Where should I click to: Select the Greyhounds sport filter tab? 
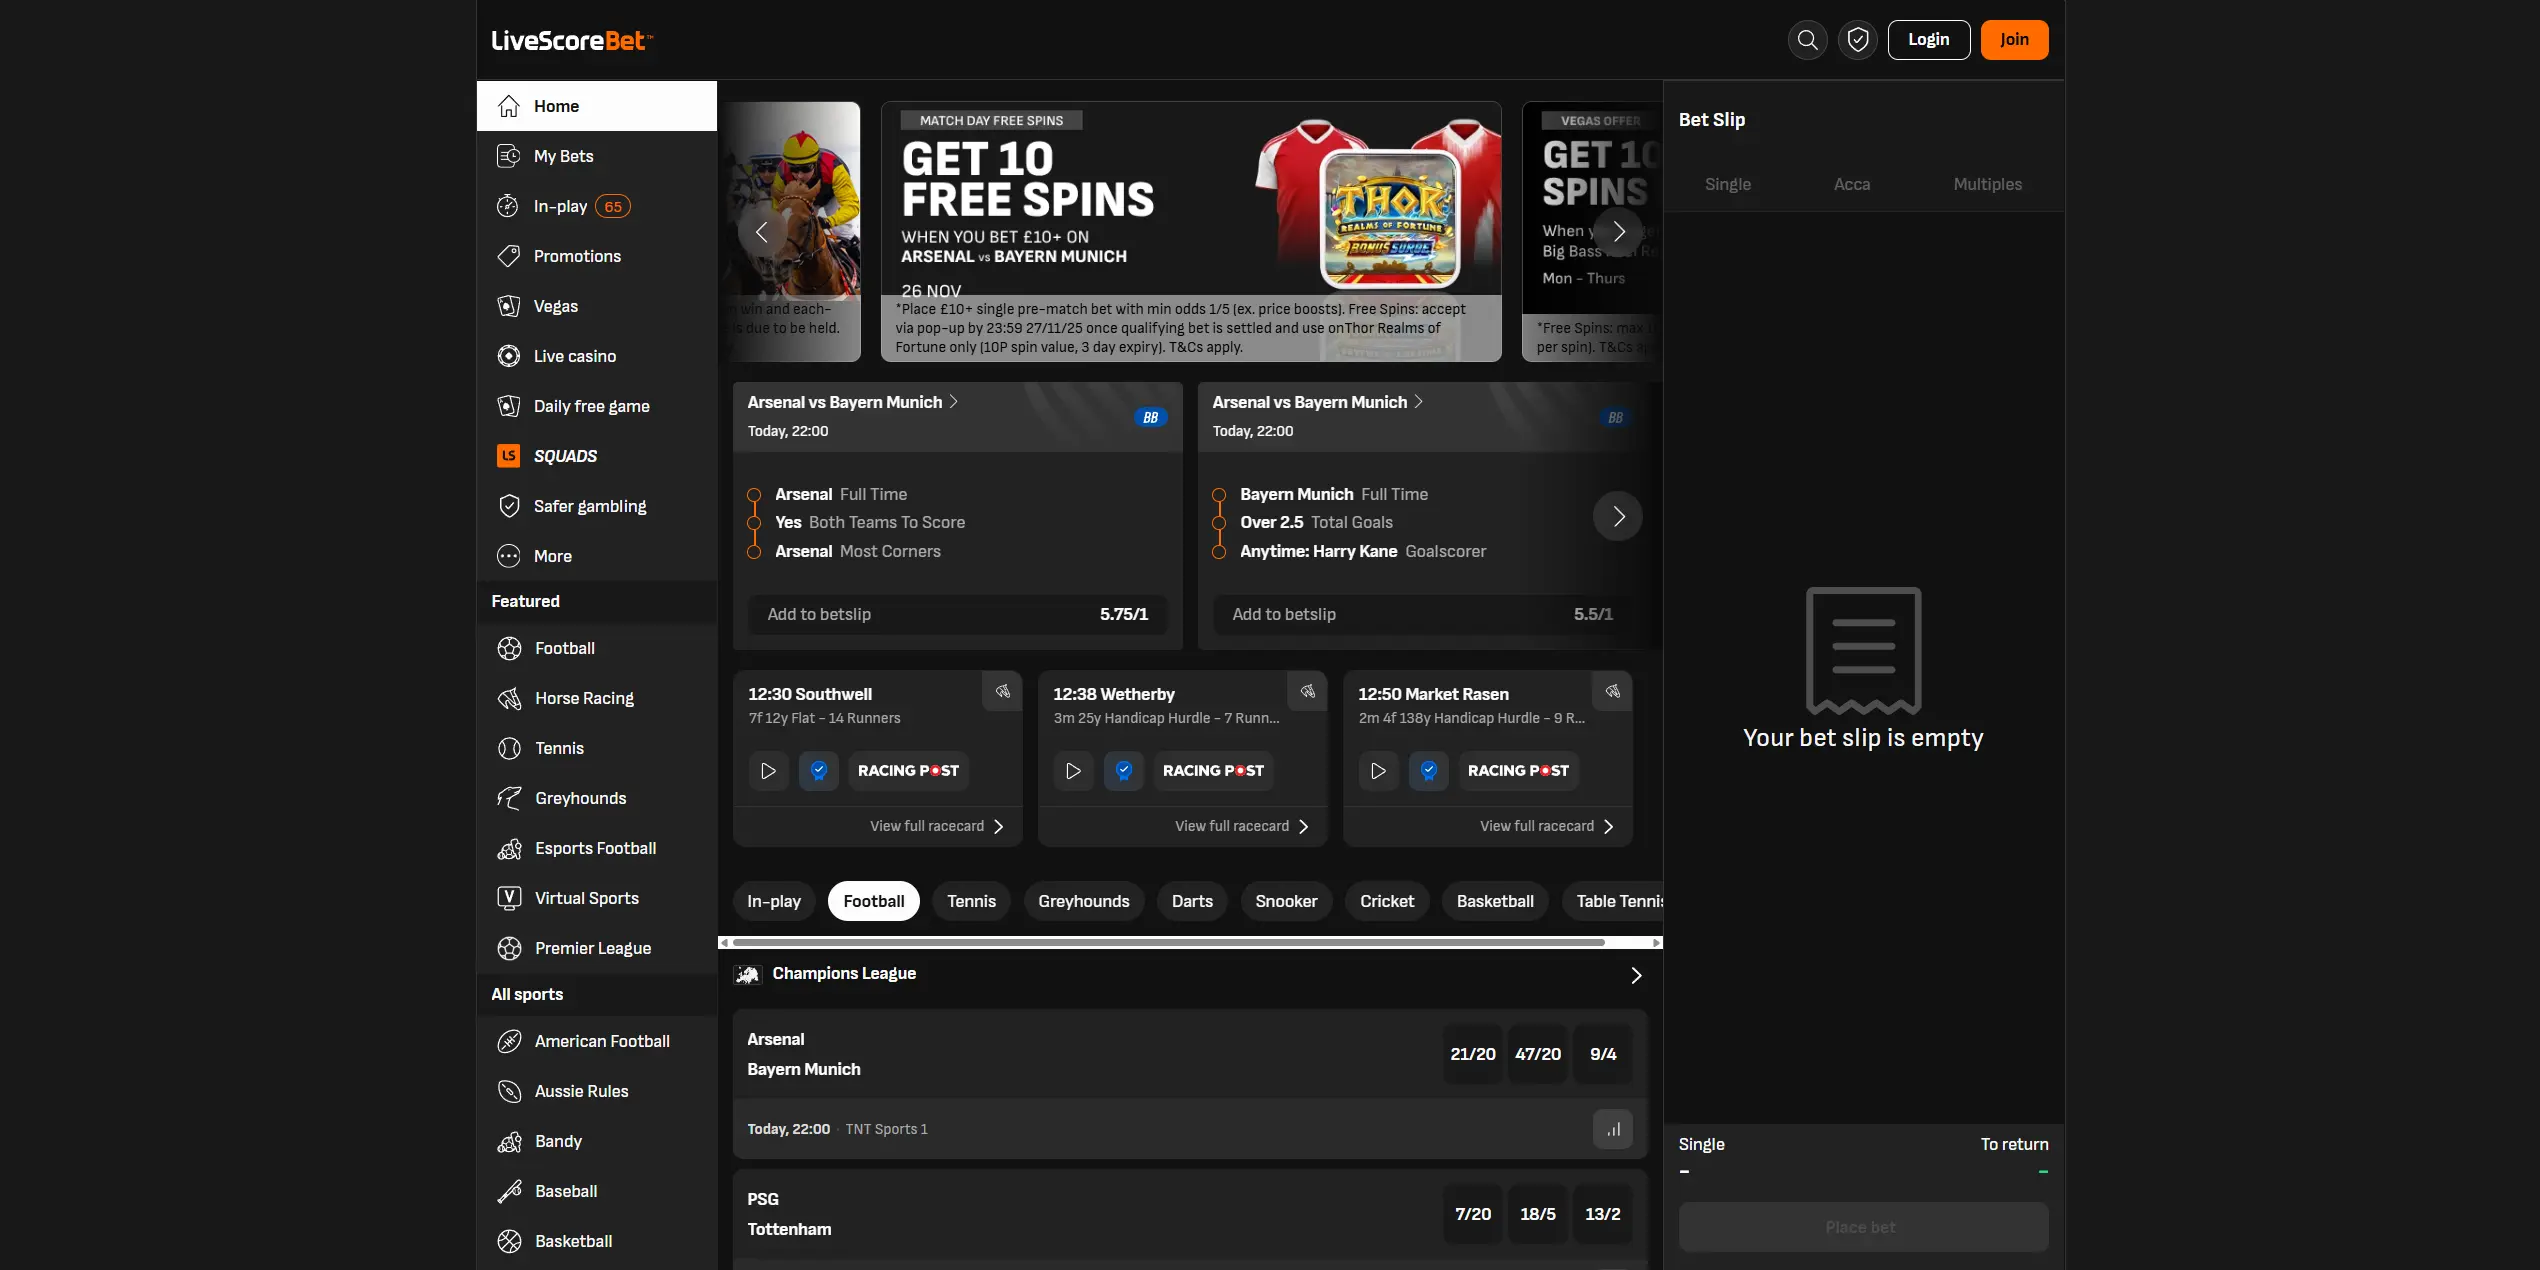(x=1083, y=901)
